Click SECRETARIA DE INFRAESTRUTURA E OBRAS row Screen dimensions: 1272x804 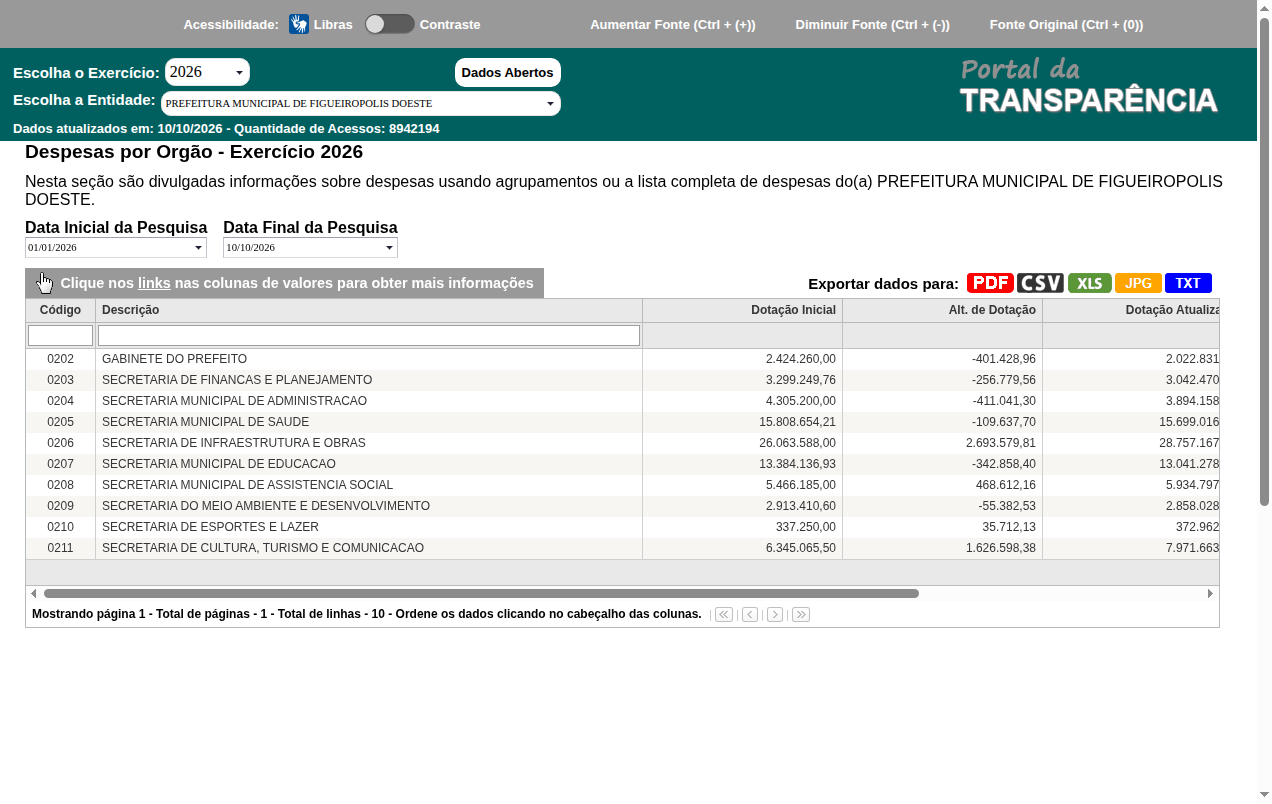622,443
